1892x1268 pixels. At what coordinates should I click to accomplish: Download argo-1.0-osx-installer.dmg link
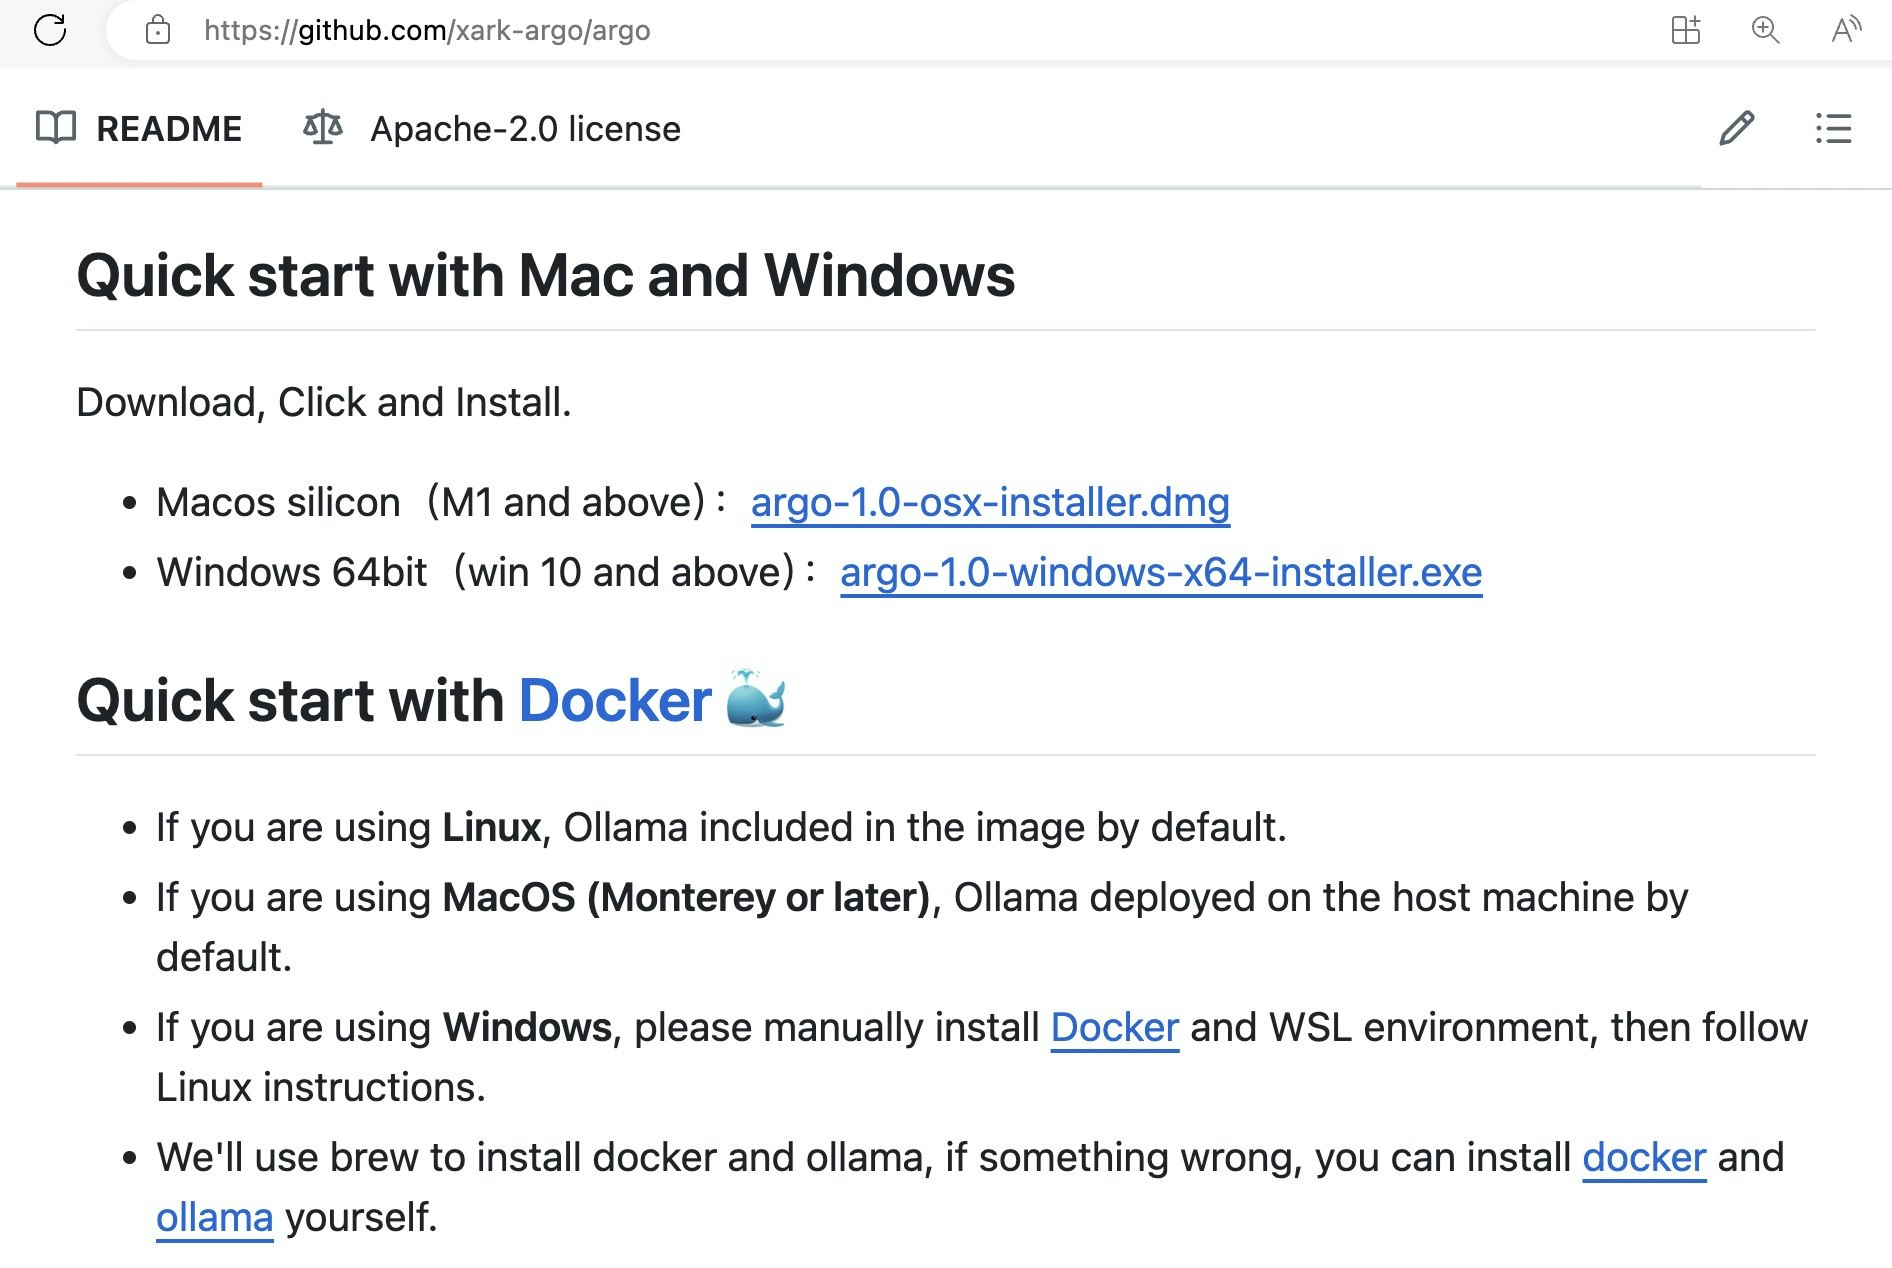[x=990, y=502]
